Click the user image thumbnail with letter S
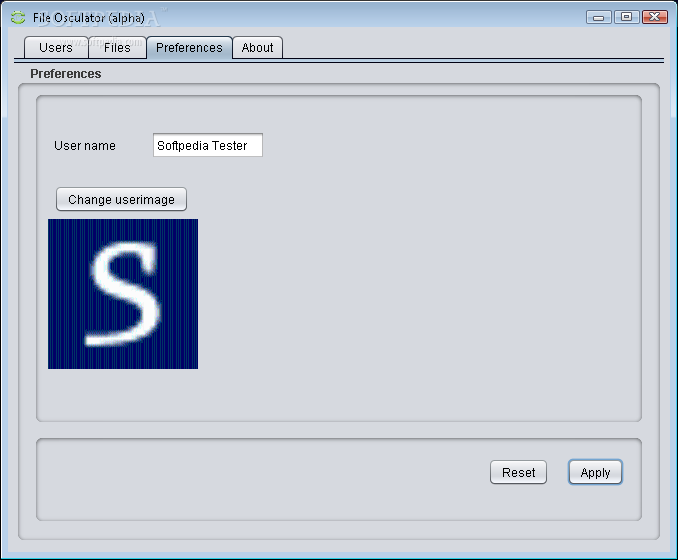 coord(123,294)
